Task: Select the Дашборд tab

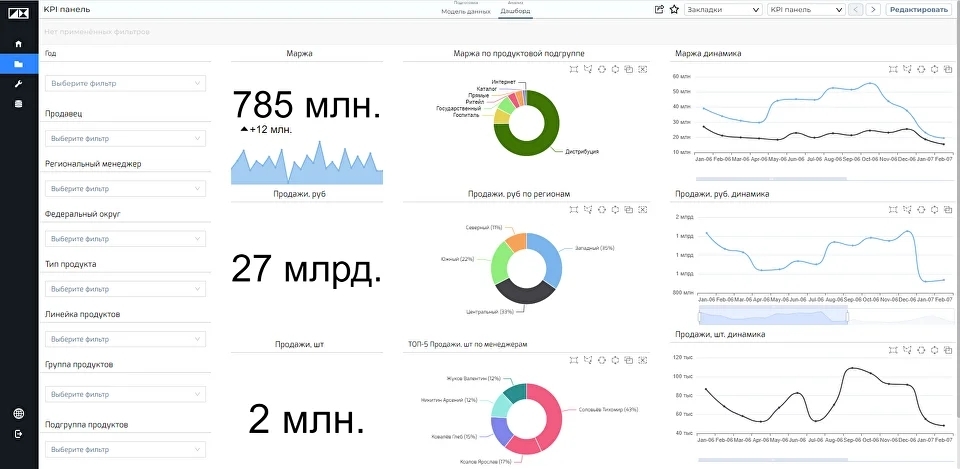Action: click(515, 11)
